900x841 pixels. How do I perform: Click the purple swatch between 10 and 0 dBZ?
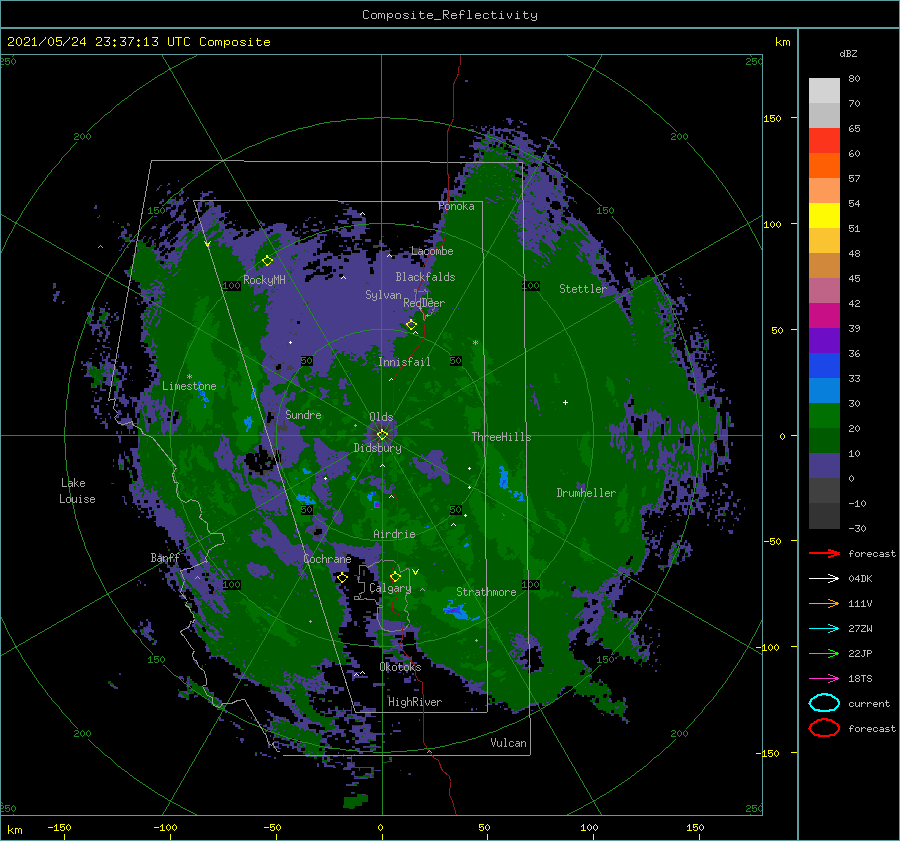point(824,466)
